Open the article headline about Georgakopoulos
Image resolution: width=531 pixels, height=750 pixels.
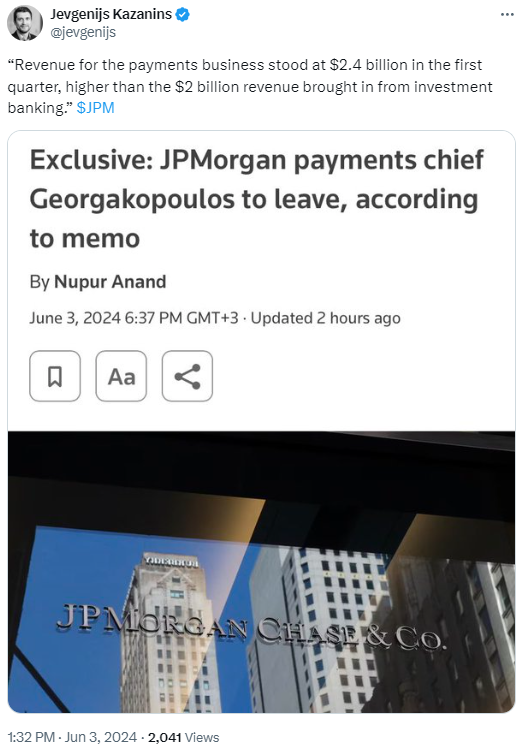tap(257, 199)
